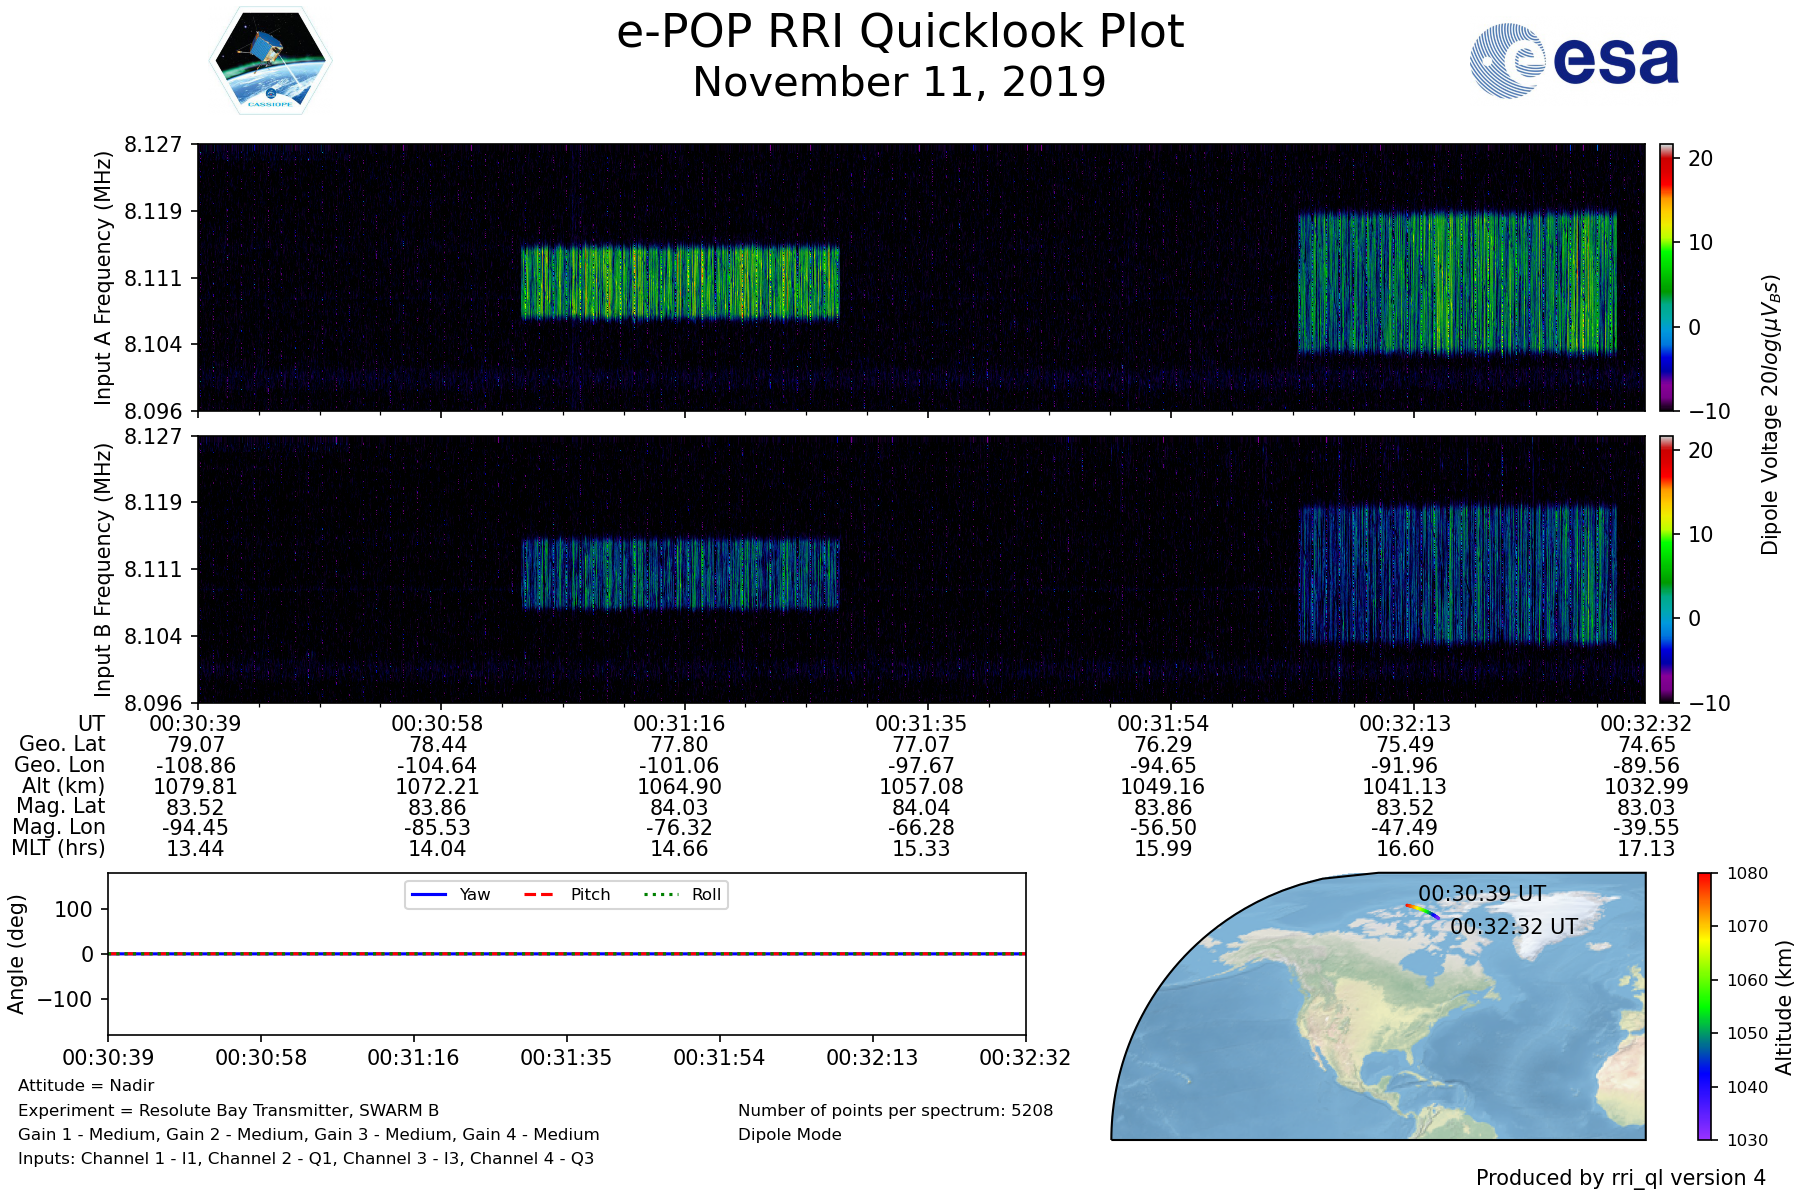Click the Input B dipole voltage colorbar

click(1667, 569)
